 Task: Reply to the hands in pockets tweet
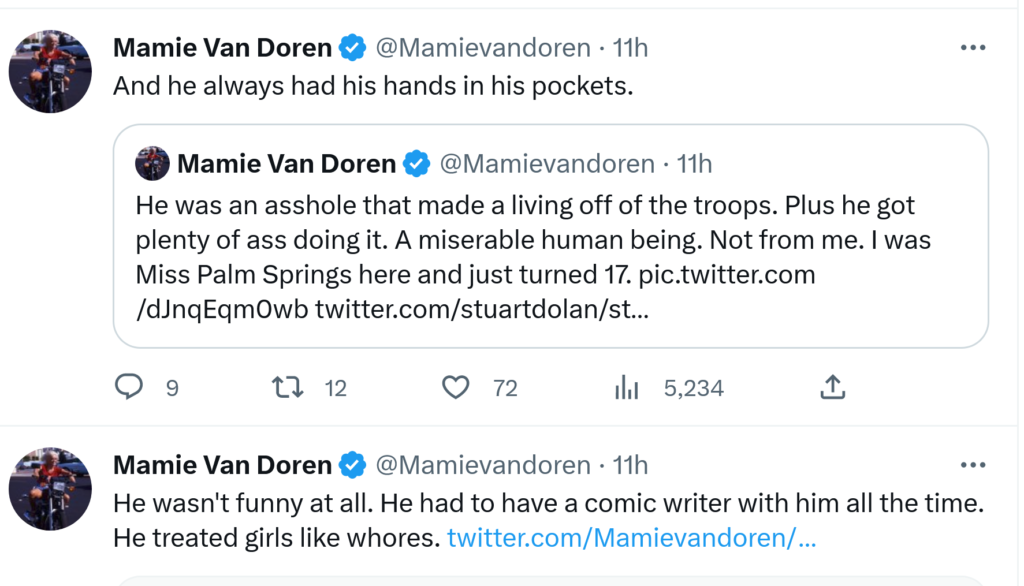(129, 387)
